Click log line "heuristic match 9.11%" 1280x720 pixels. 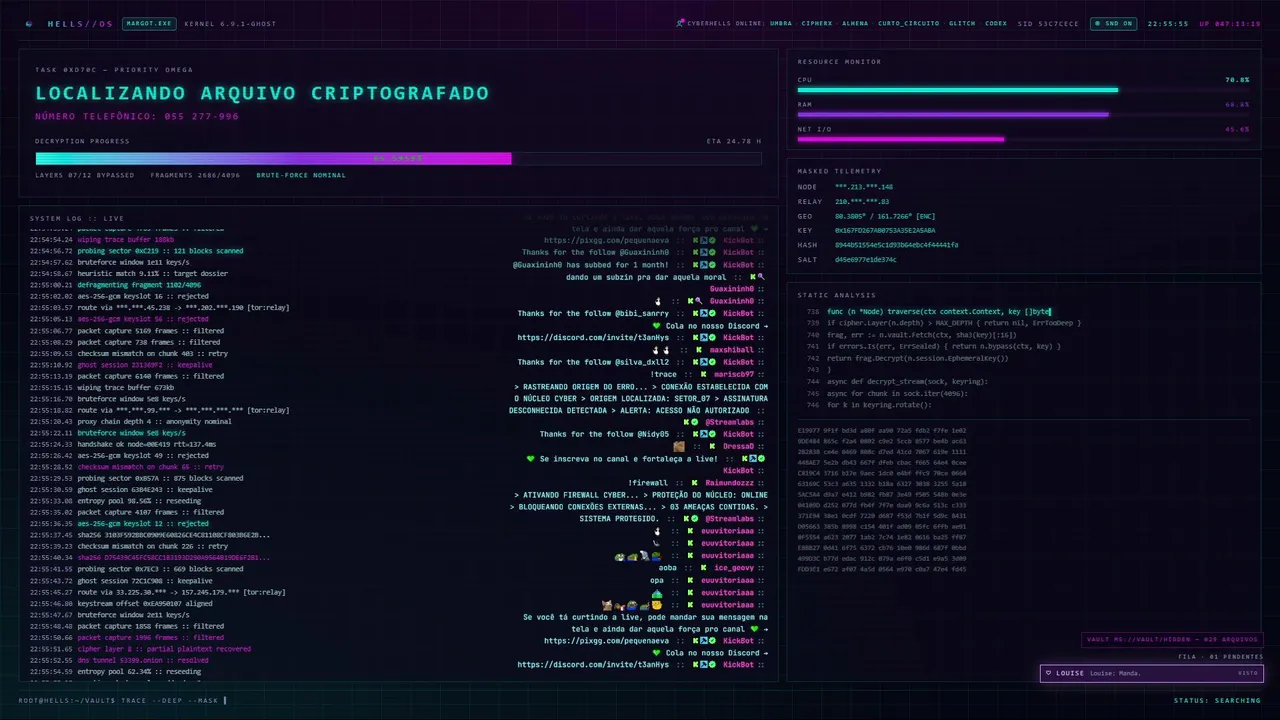[153, 273]
